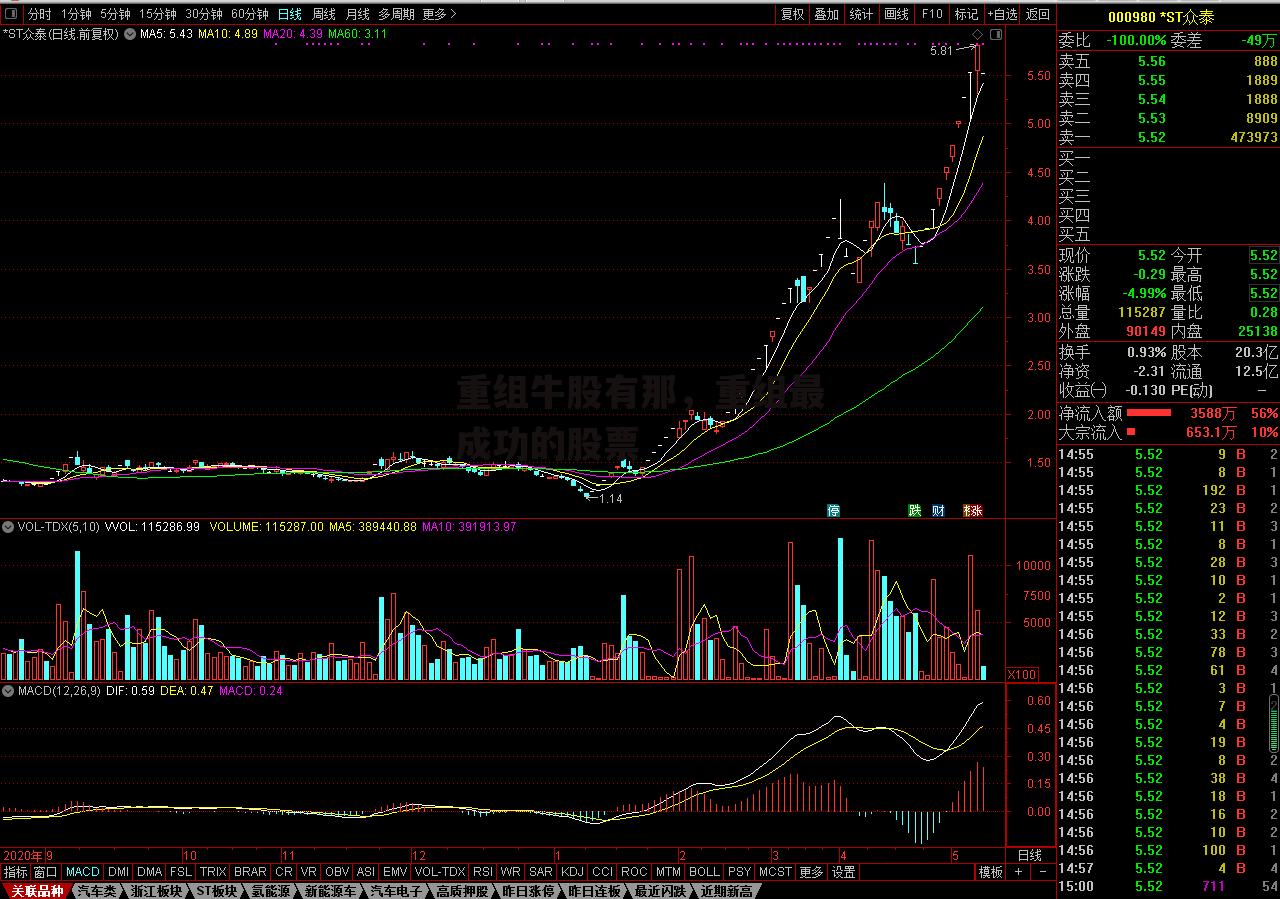
Task: Open the 昨日涨停 tab
Action: point(528,891)
